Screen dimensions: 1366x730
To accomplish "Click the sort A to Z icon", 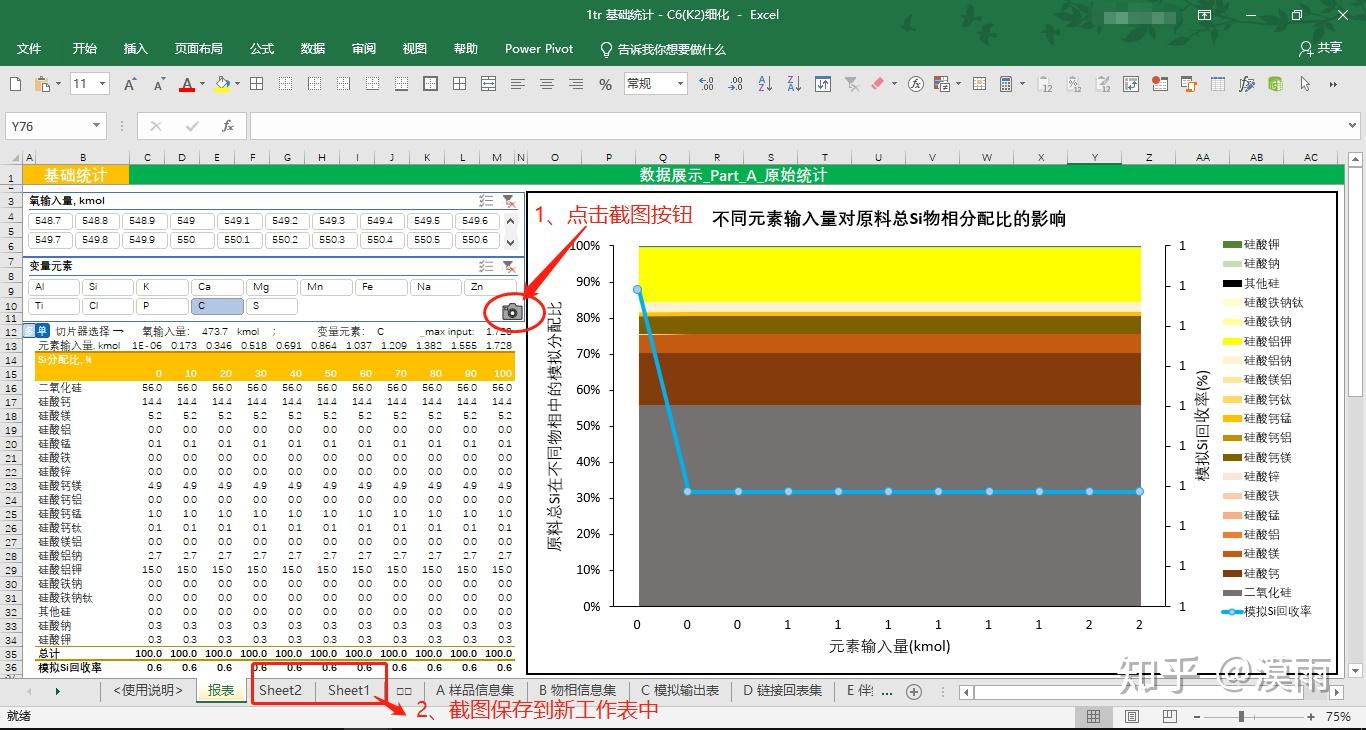I will click(765, 84).
